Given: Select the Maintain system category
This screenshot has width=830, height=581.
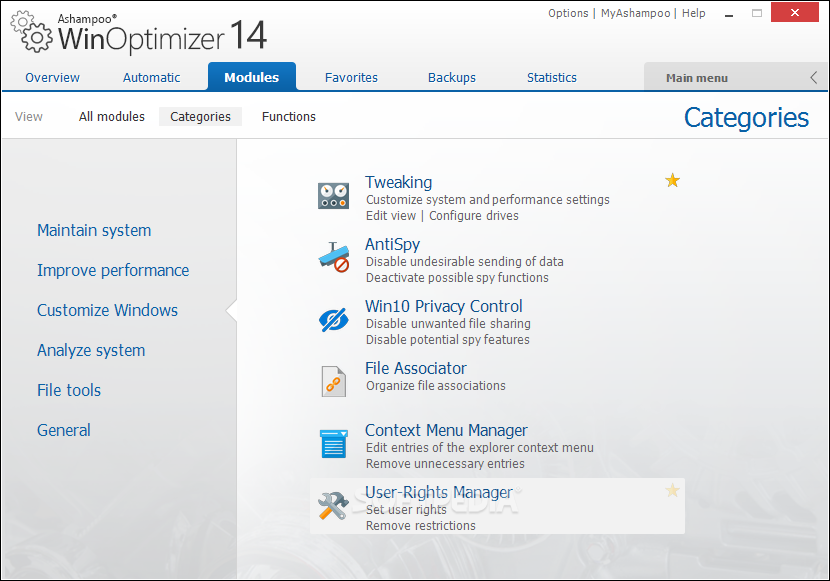Looking at the screenshot, I should 94,230.
